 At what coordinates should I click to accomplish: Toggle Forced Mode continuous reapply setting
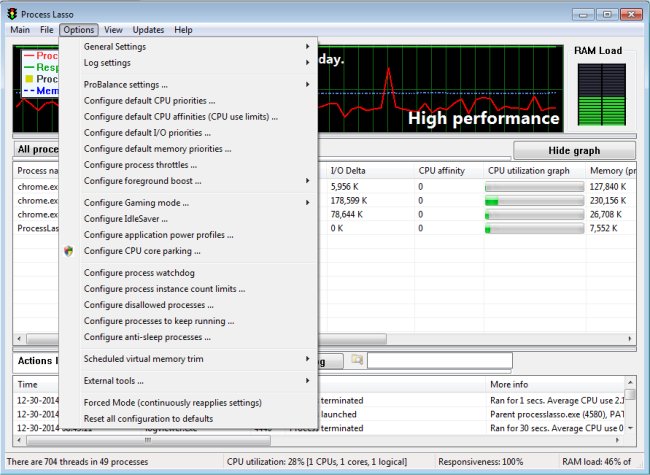coord(172,402)
